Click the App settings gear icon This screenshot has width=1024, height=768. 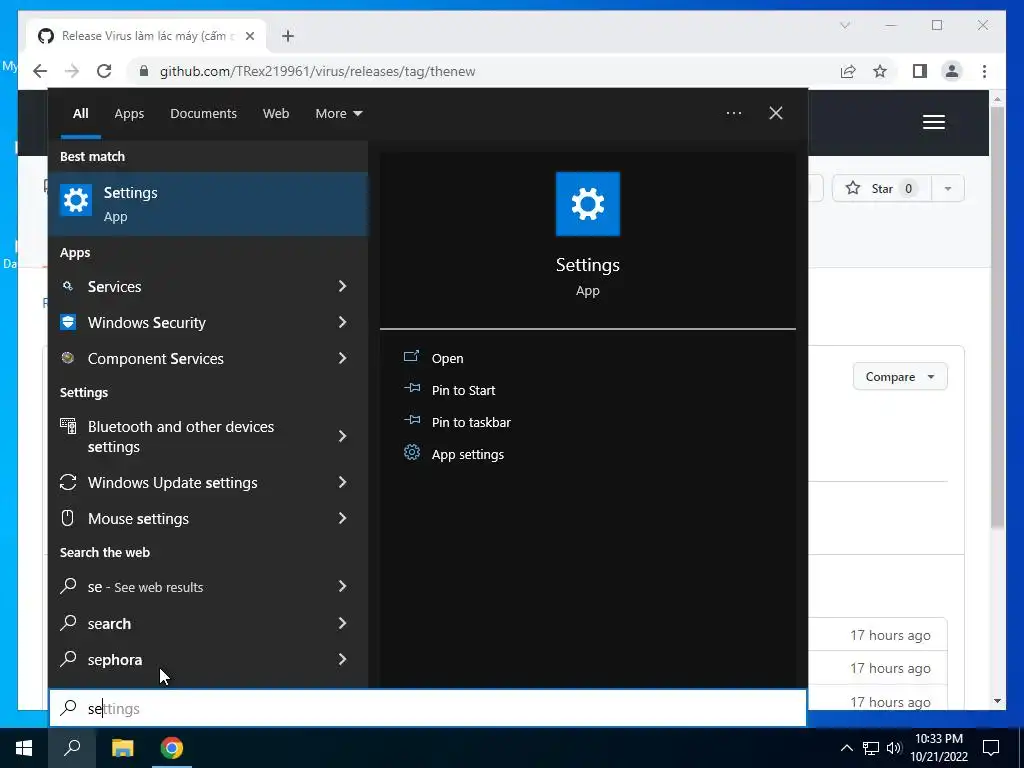tap(411, 452)
